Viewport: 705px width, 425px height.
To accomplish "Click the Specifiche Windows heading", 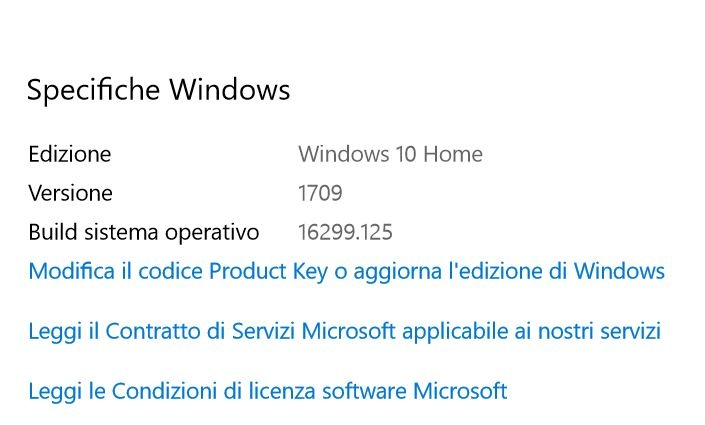I will coord(158,90).
